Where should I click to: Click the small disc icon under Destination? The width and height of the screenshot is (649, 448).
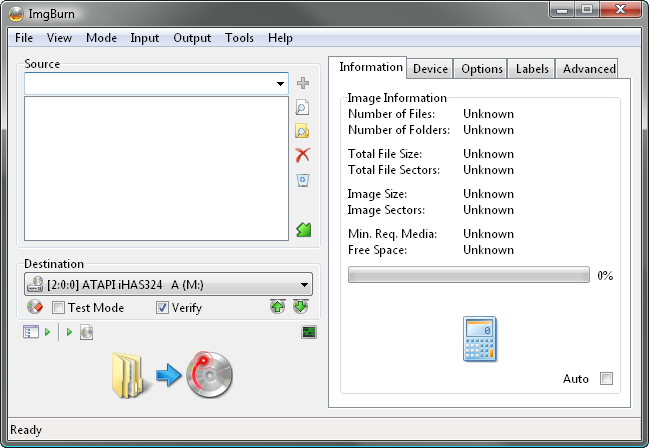click(x=87, y=332)
